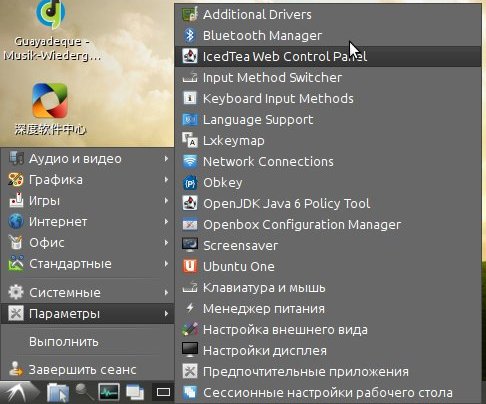Click the Language Support flag icon
Screen dimensions: 486x404
(x=190, y=119)
